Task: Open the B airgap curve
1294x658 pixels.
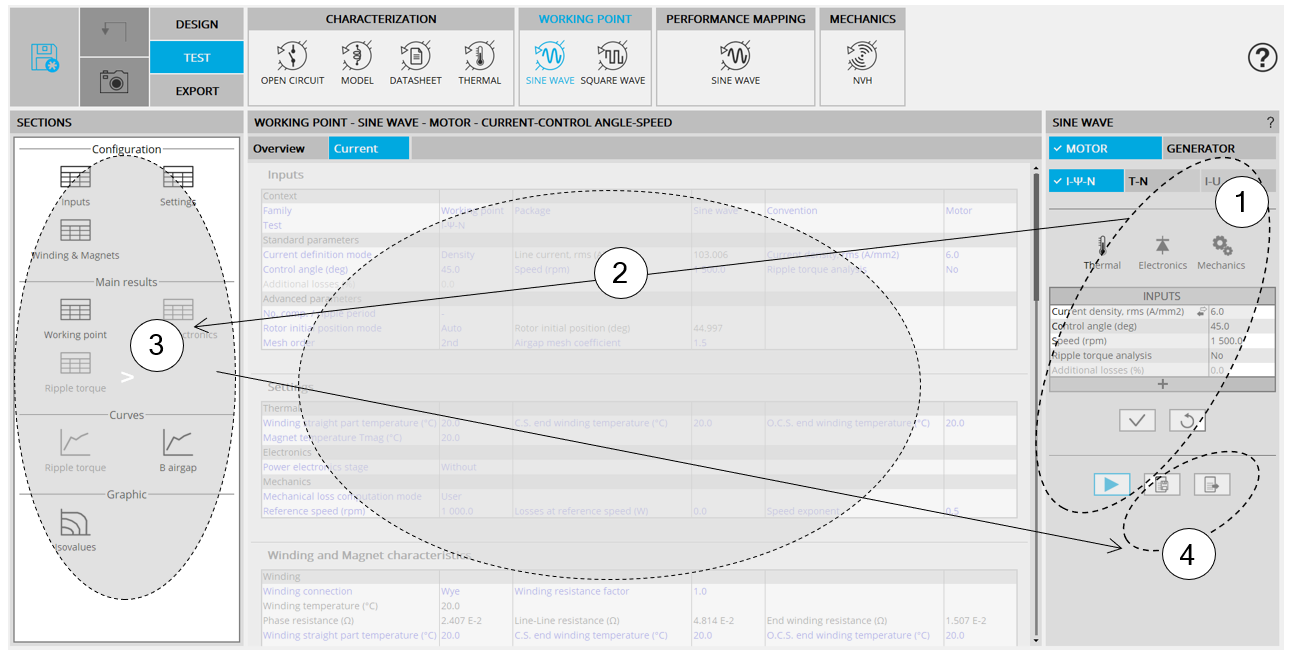Action: coord(178,449)
